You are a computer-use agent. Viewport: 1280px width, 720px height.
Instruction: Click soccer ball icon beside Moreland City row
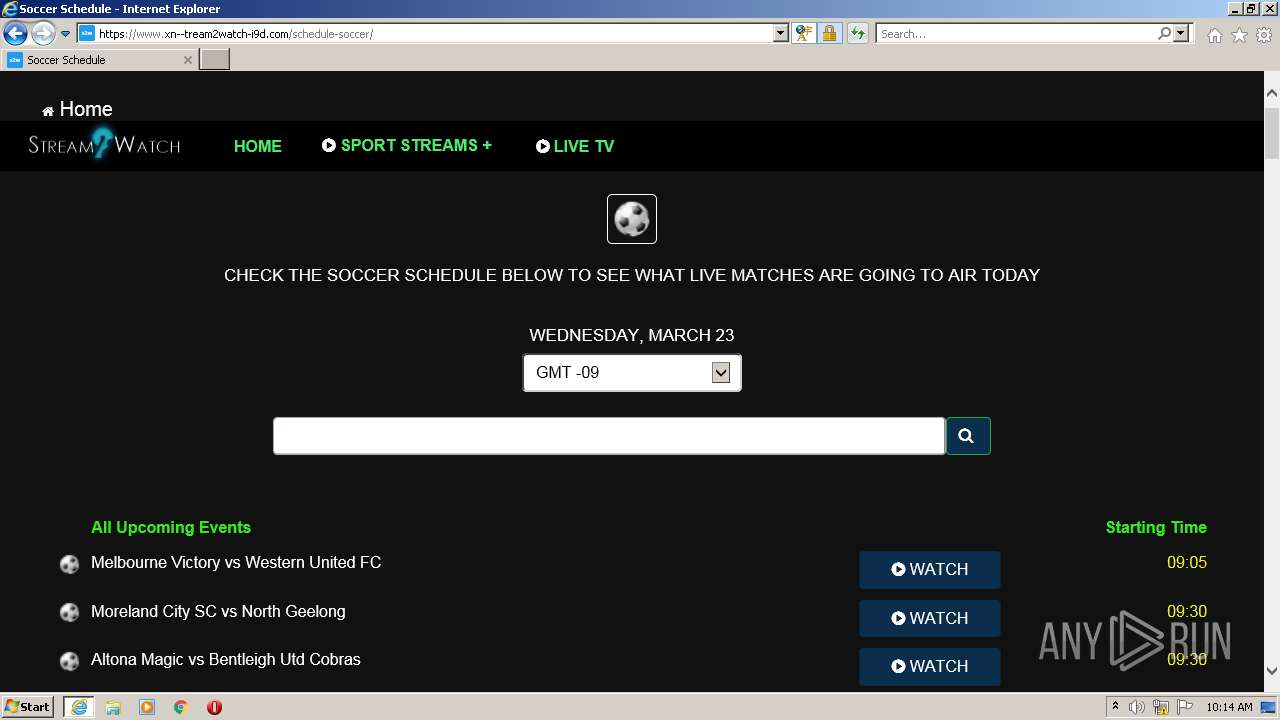coord(69,612)
